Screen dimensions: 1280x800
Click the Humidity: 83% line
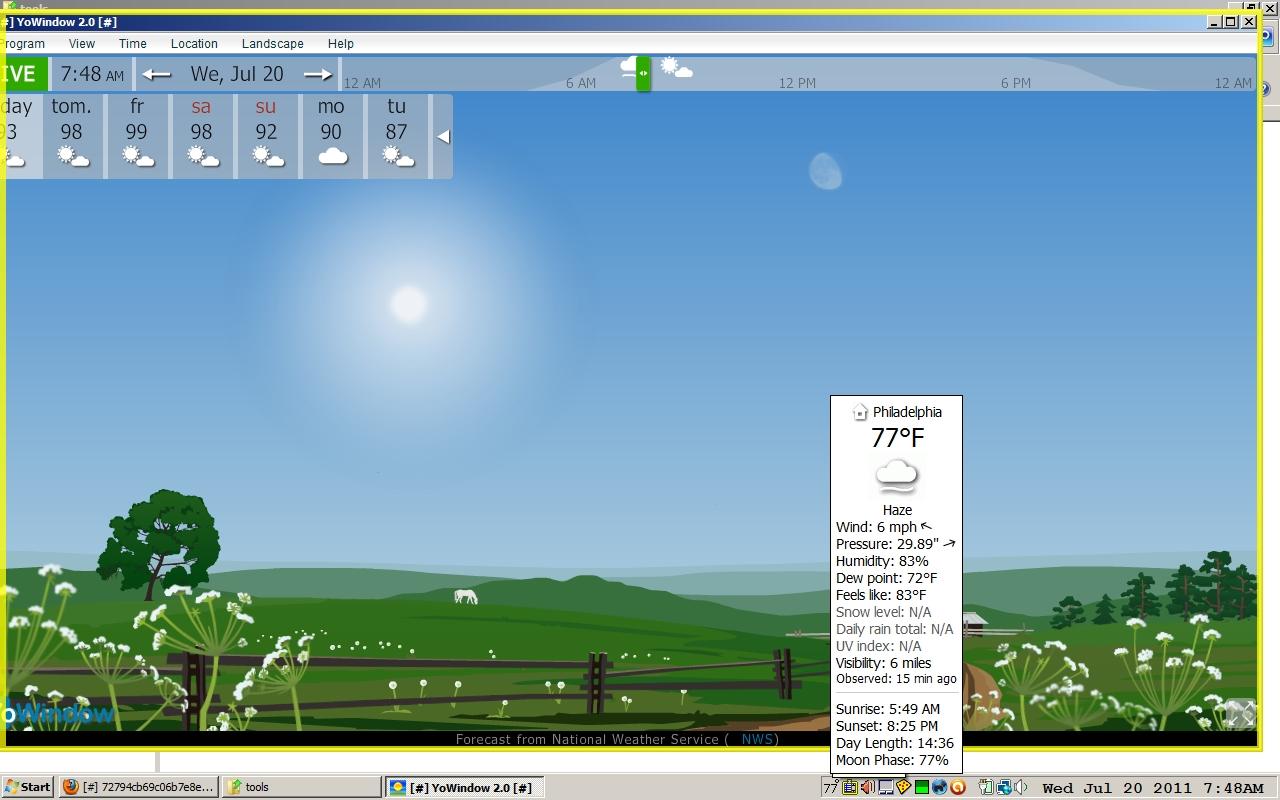click(x=882, y=561)
